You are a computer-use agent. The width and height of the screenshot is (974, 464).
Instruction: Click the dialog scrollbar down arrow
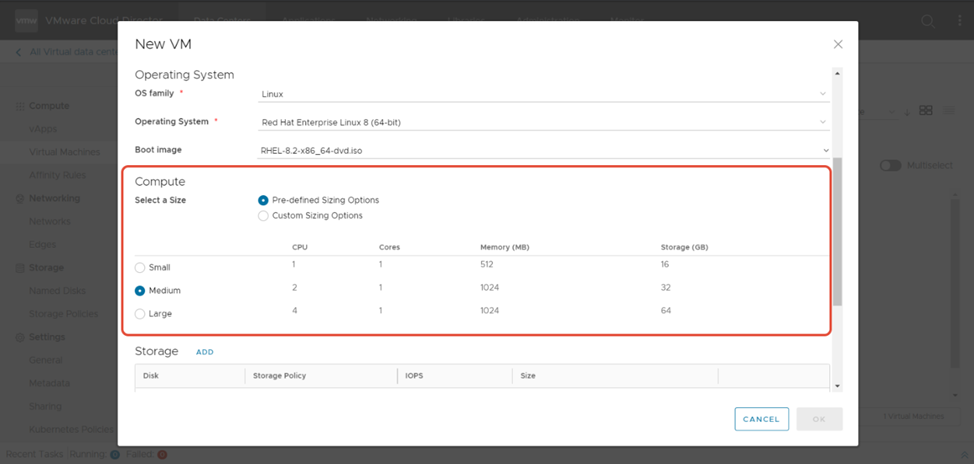point(837,386)
